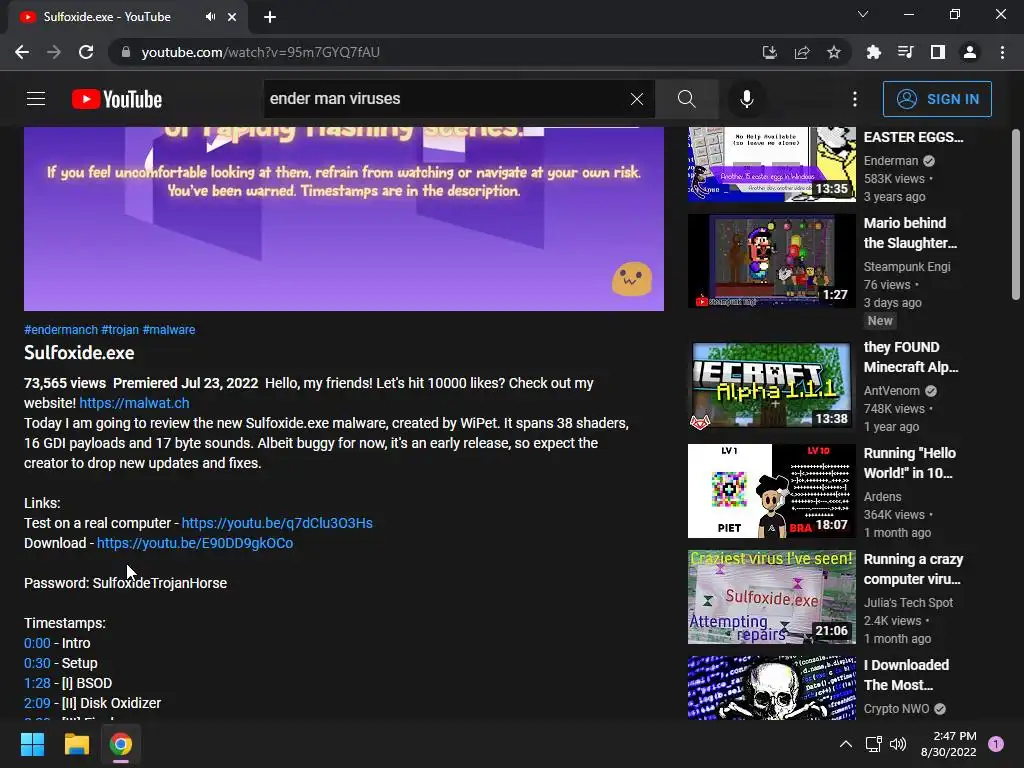The image size is (1024, 768).
Task: Go forward in browser history
Action: pos(54,52)
